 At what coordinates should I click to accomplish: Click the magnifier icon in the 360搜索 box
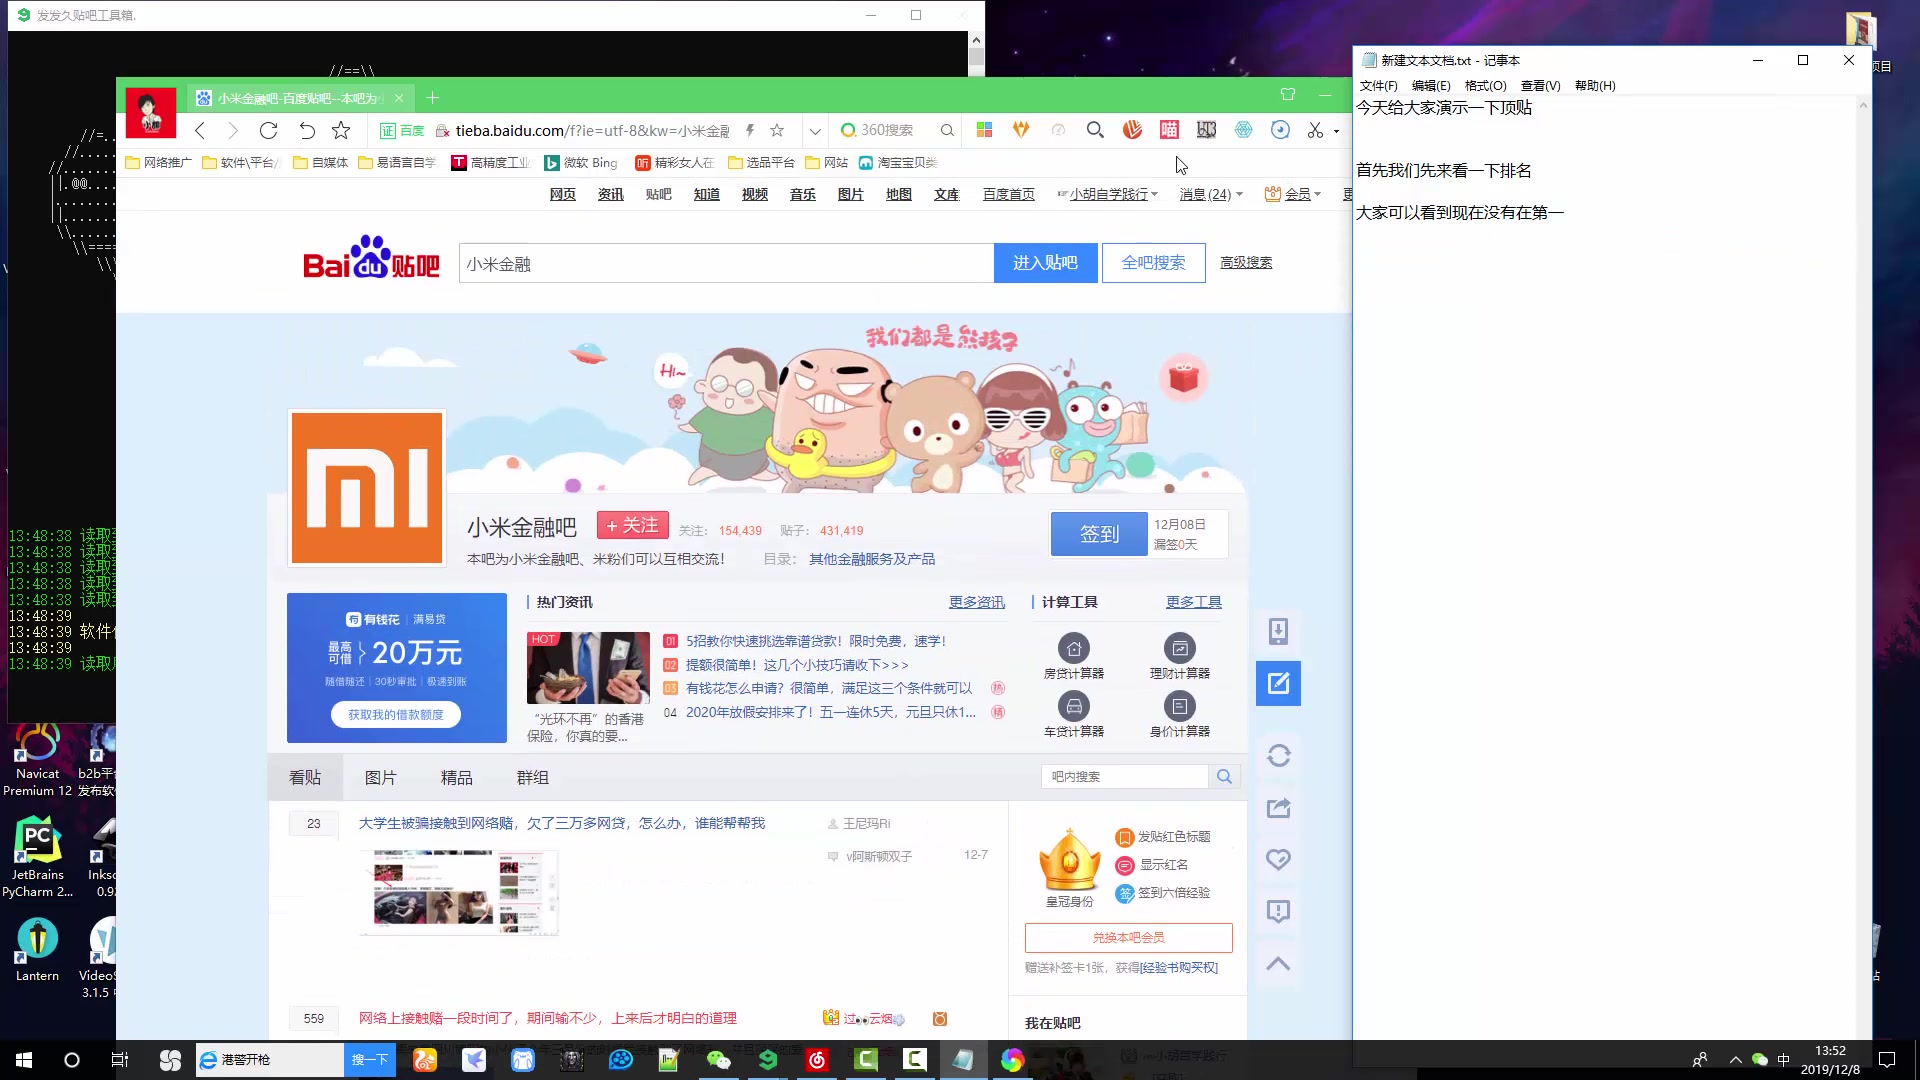point(947,130)
